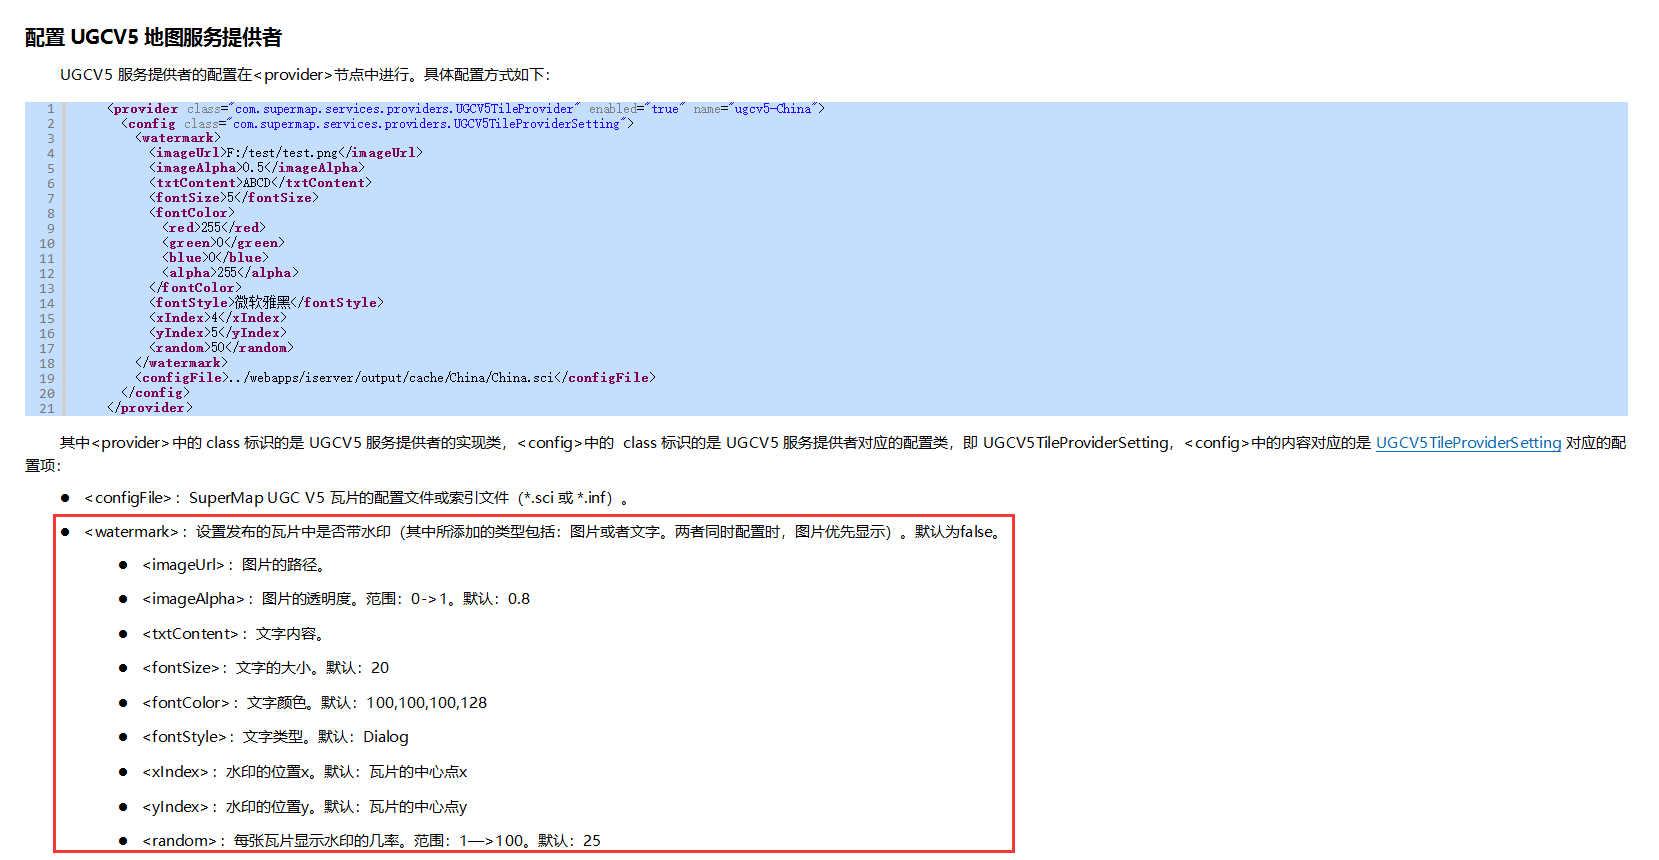The width and height of the screenshot is (1659, 860).
Task: Click the <random> bullet with default 25
Action: click(x=371, y=841)
